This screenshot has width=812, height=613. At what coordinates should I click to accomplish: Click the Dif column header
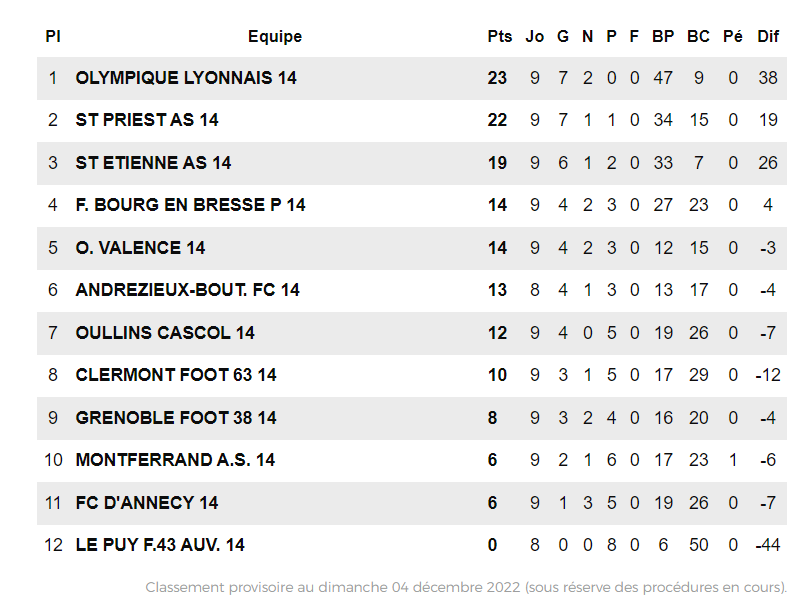pos(768,37)
